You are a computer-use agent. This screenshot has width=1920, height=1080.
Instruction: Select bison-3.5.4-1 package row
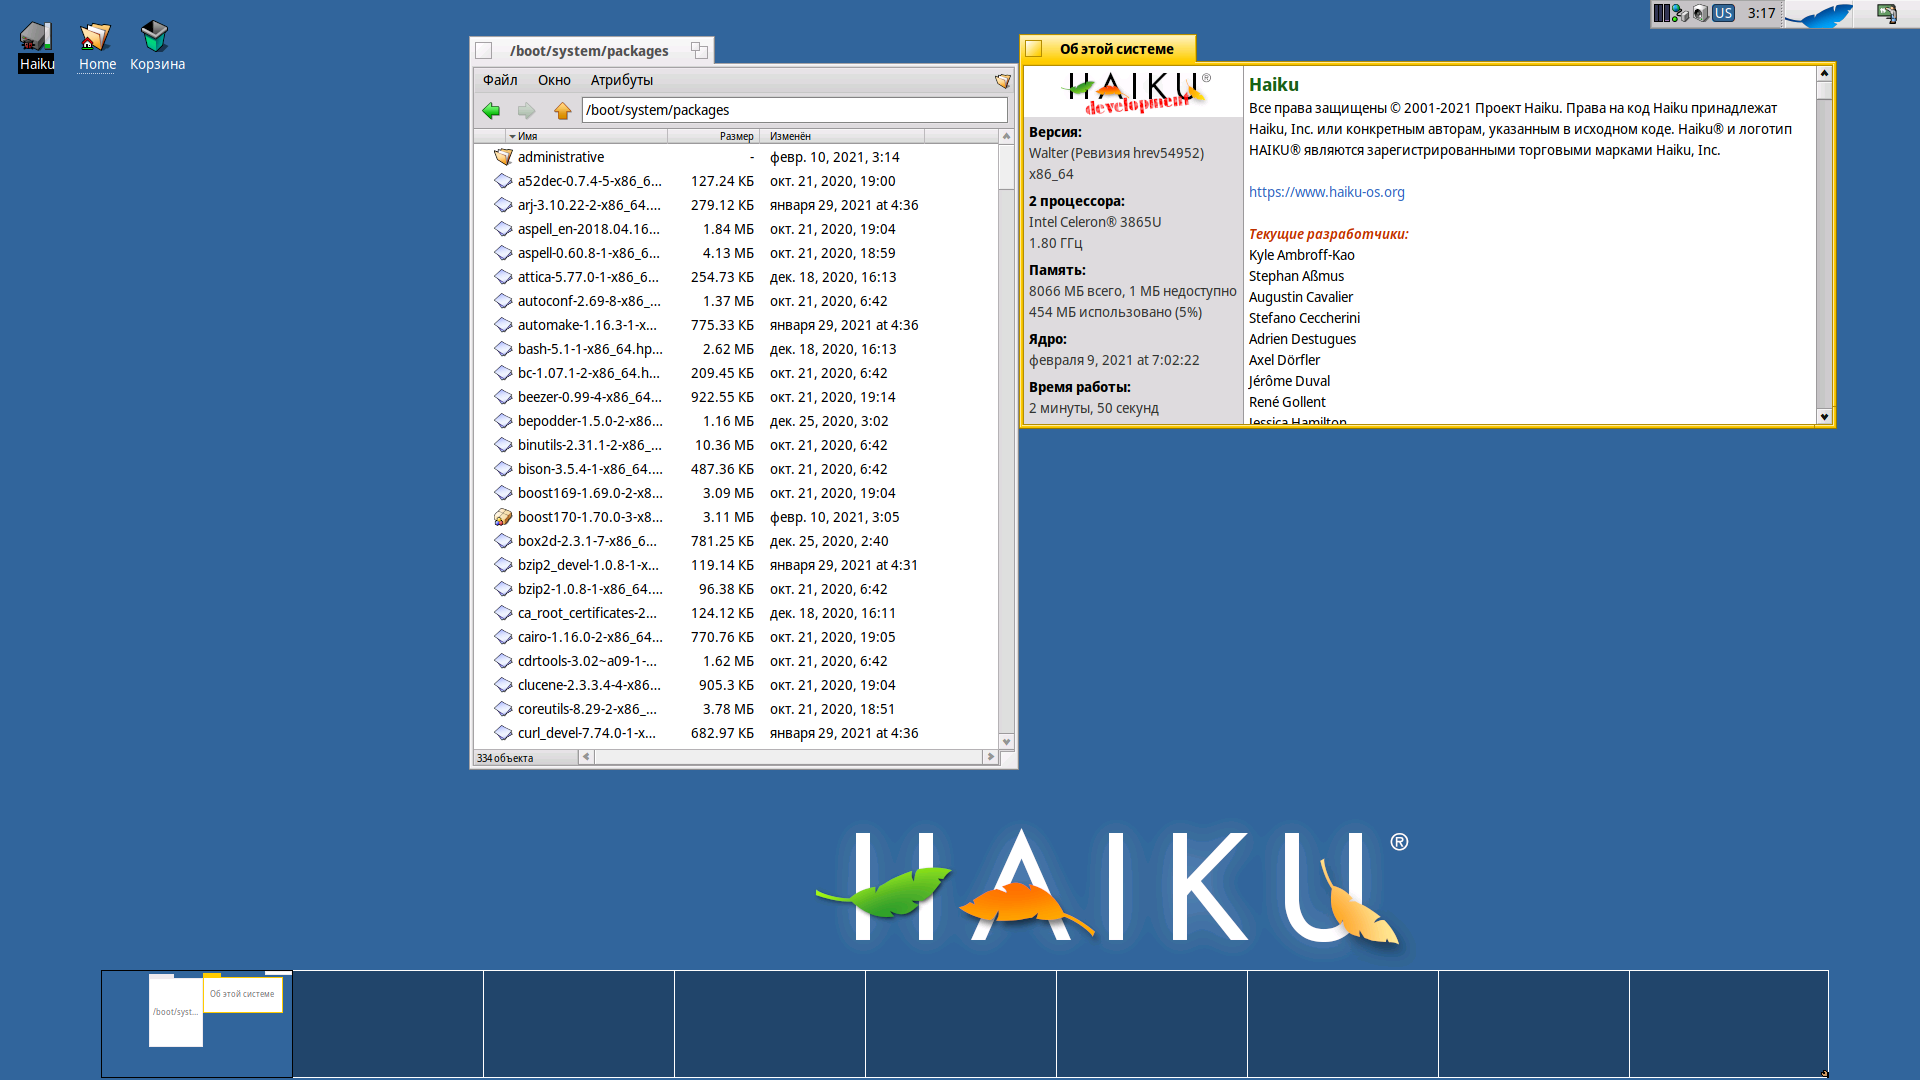click(735, 469)
